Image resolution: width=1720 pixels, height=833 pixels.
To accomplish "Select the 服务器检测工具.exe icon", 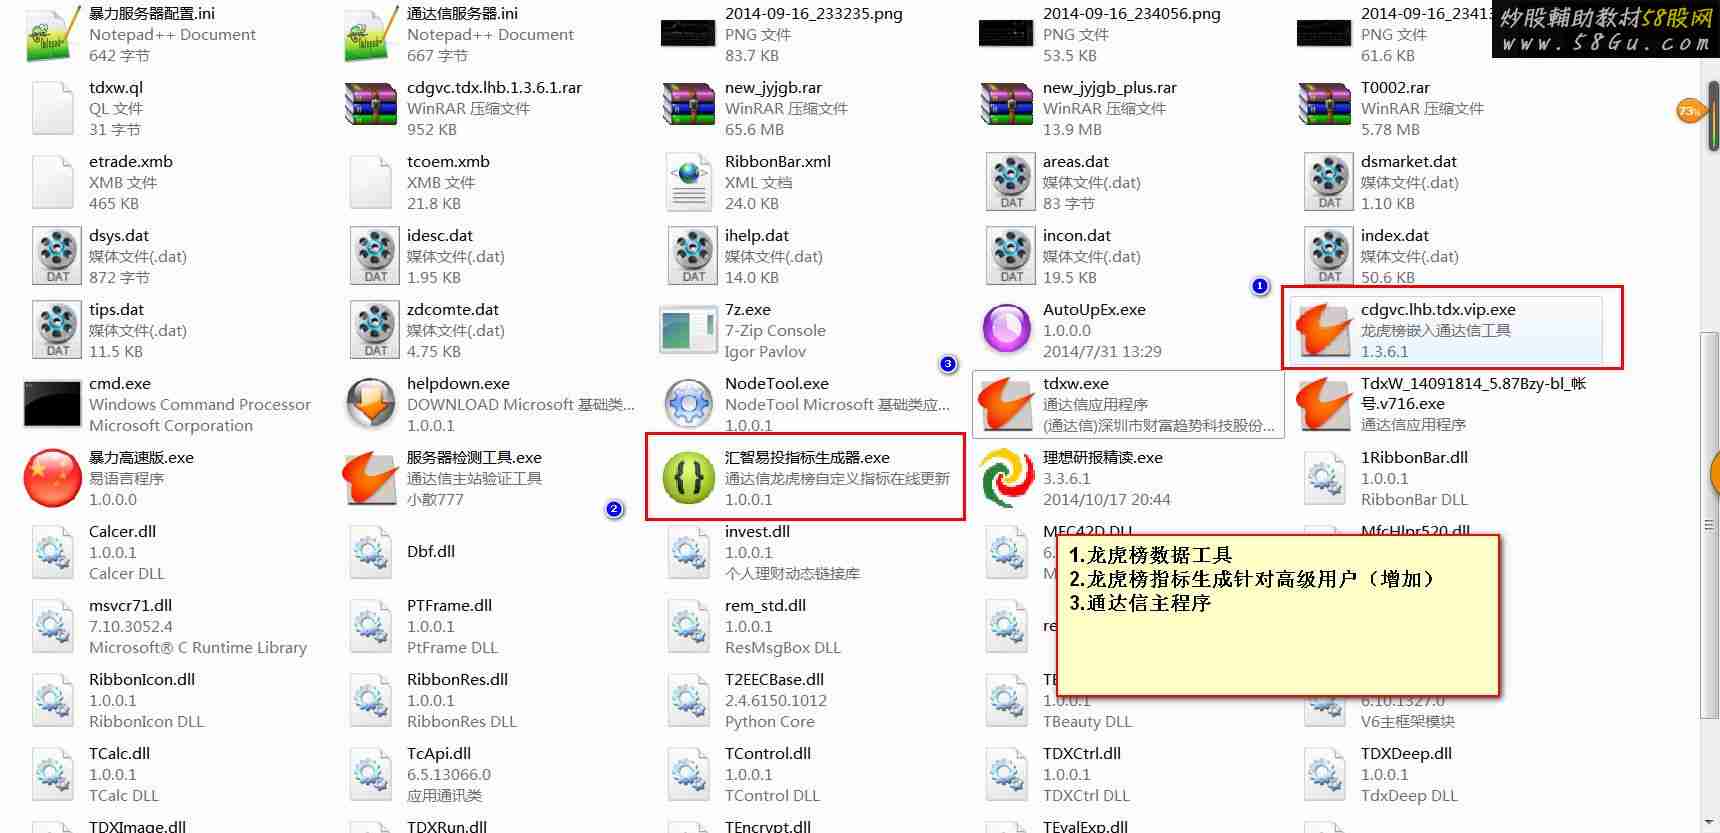I will point(371,478).
